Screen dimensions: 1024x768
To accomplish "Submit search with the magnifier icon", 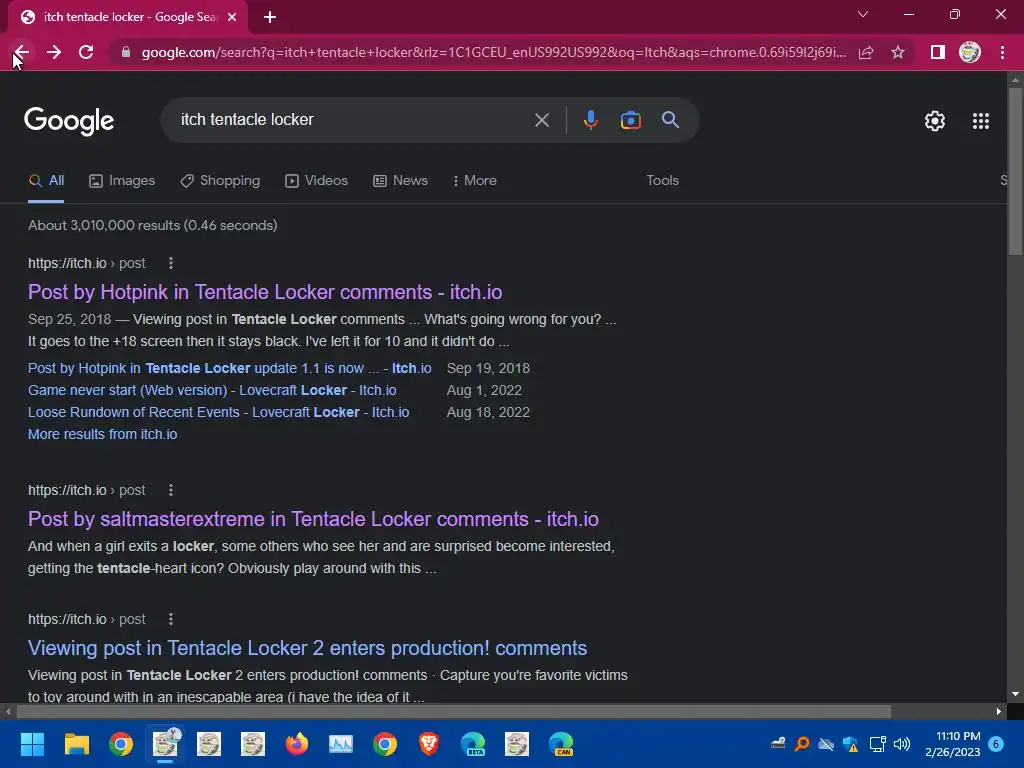I will pyautogui.click(x=671, y=120).
